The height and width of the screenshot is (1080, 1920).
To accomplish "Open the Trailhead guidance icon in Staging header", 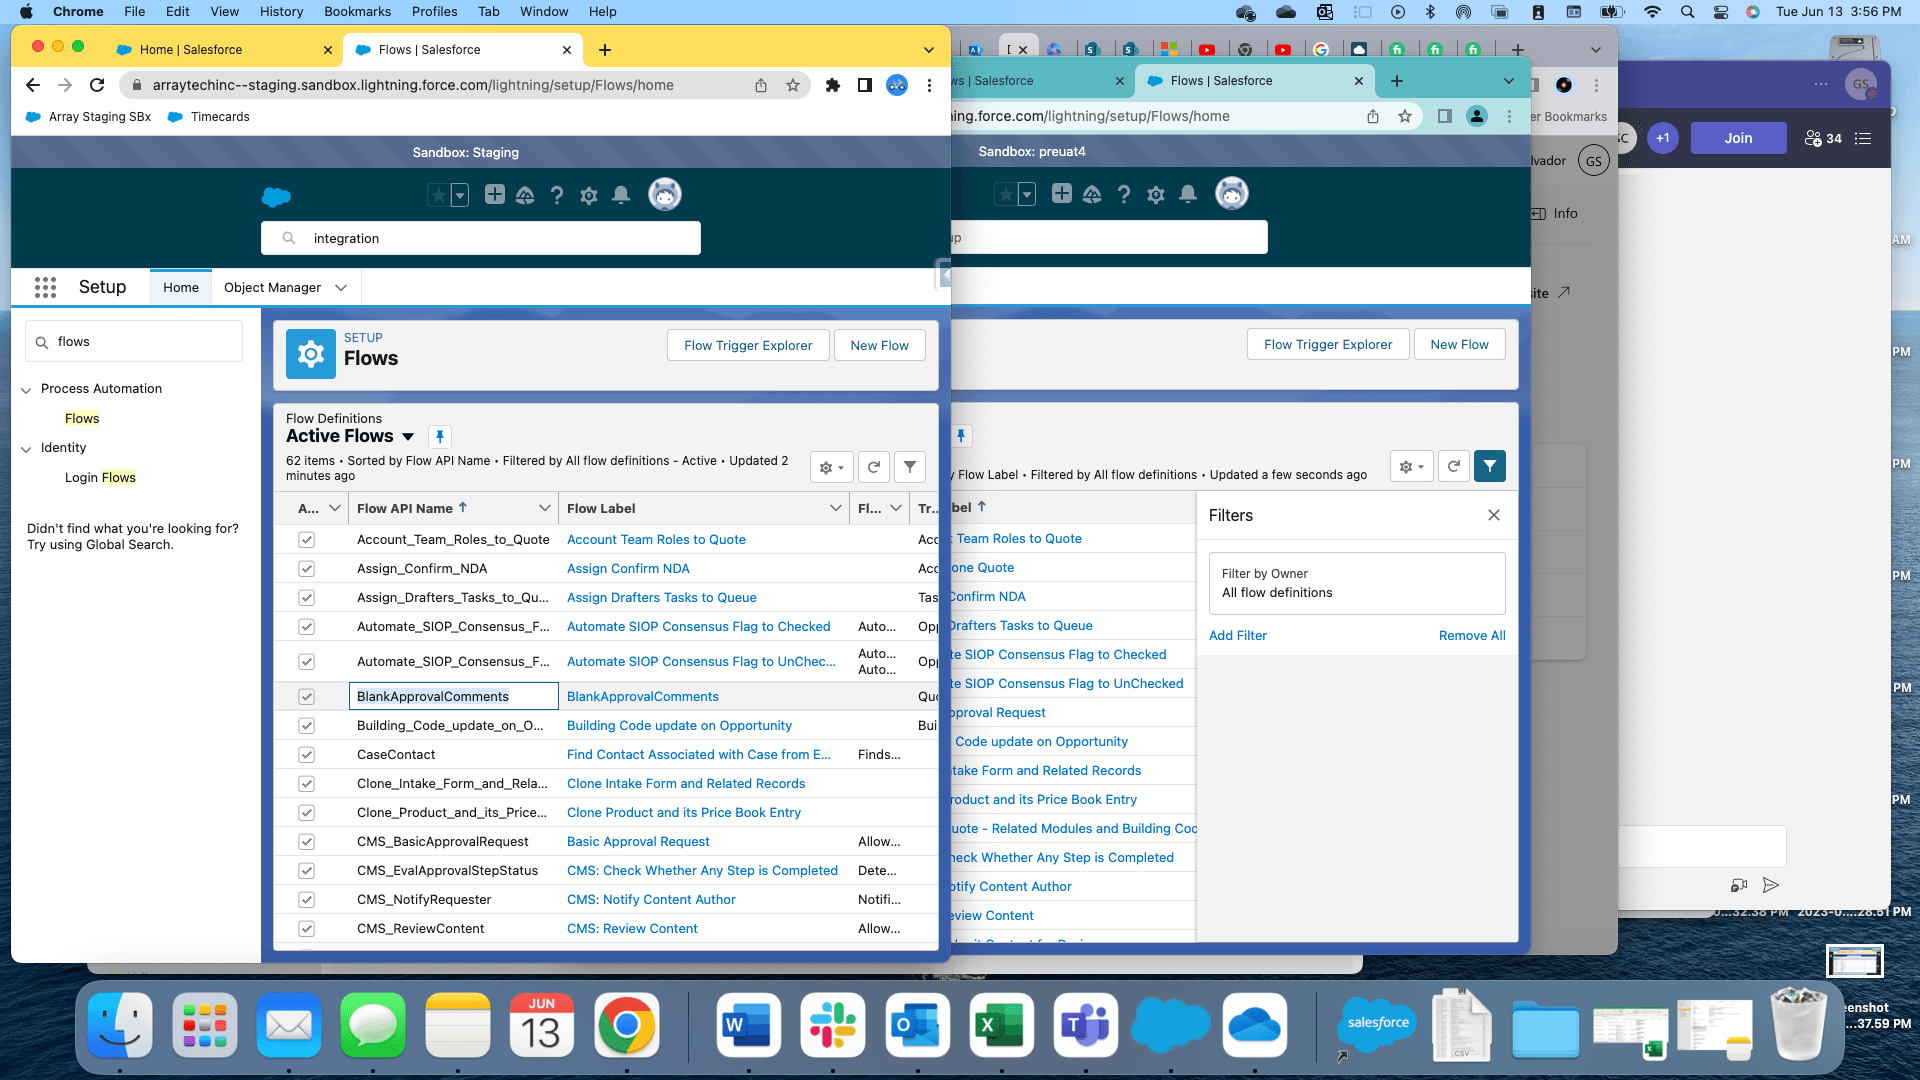I will pos(525,195).
